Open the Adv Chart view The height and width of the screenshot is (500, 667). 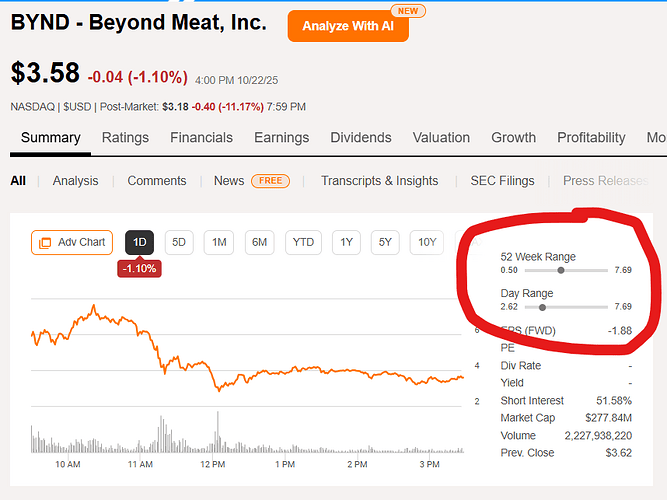click(72, 242)
